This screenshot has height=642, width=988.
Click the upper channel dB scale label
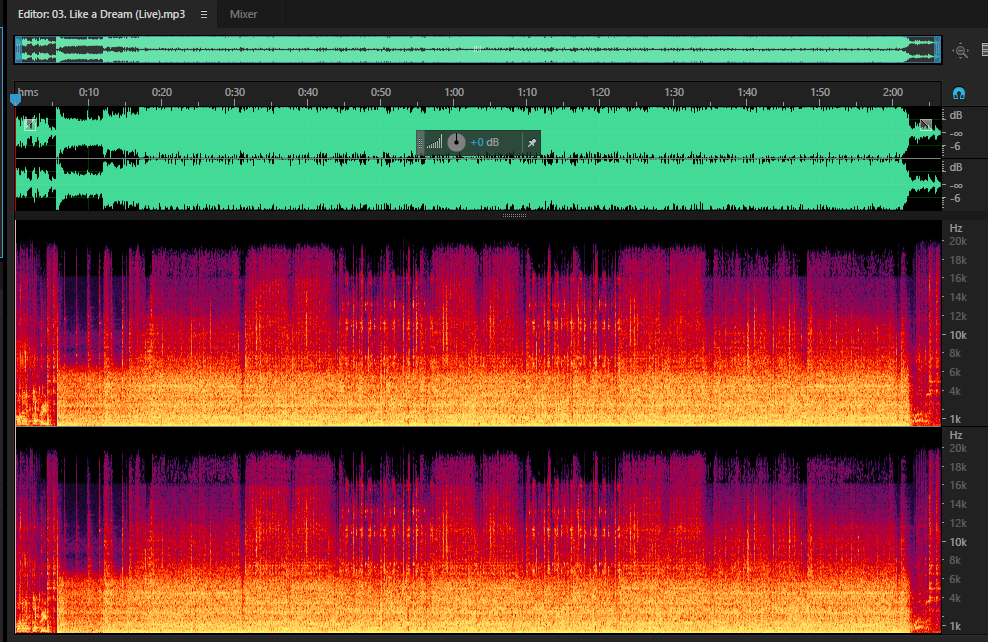(x=956, y=115)
